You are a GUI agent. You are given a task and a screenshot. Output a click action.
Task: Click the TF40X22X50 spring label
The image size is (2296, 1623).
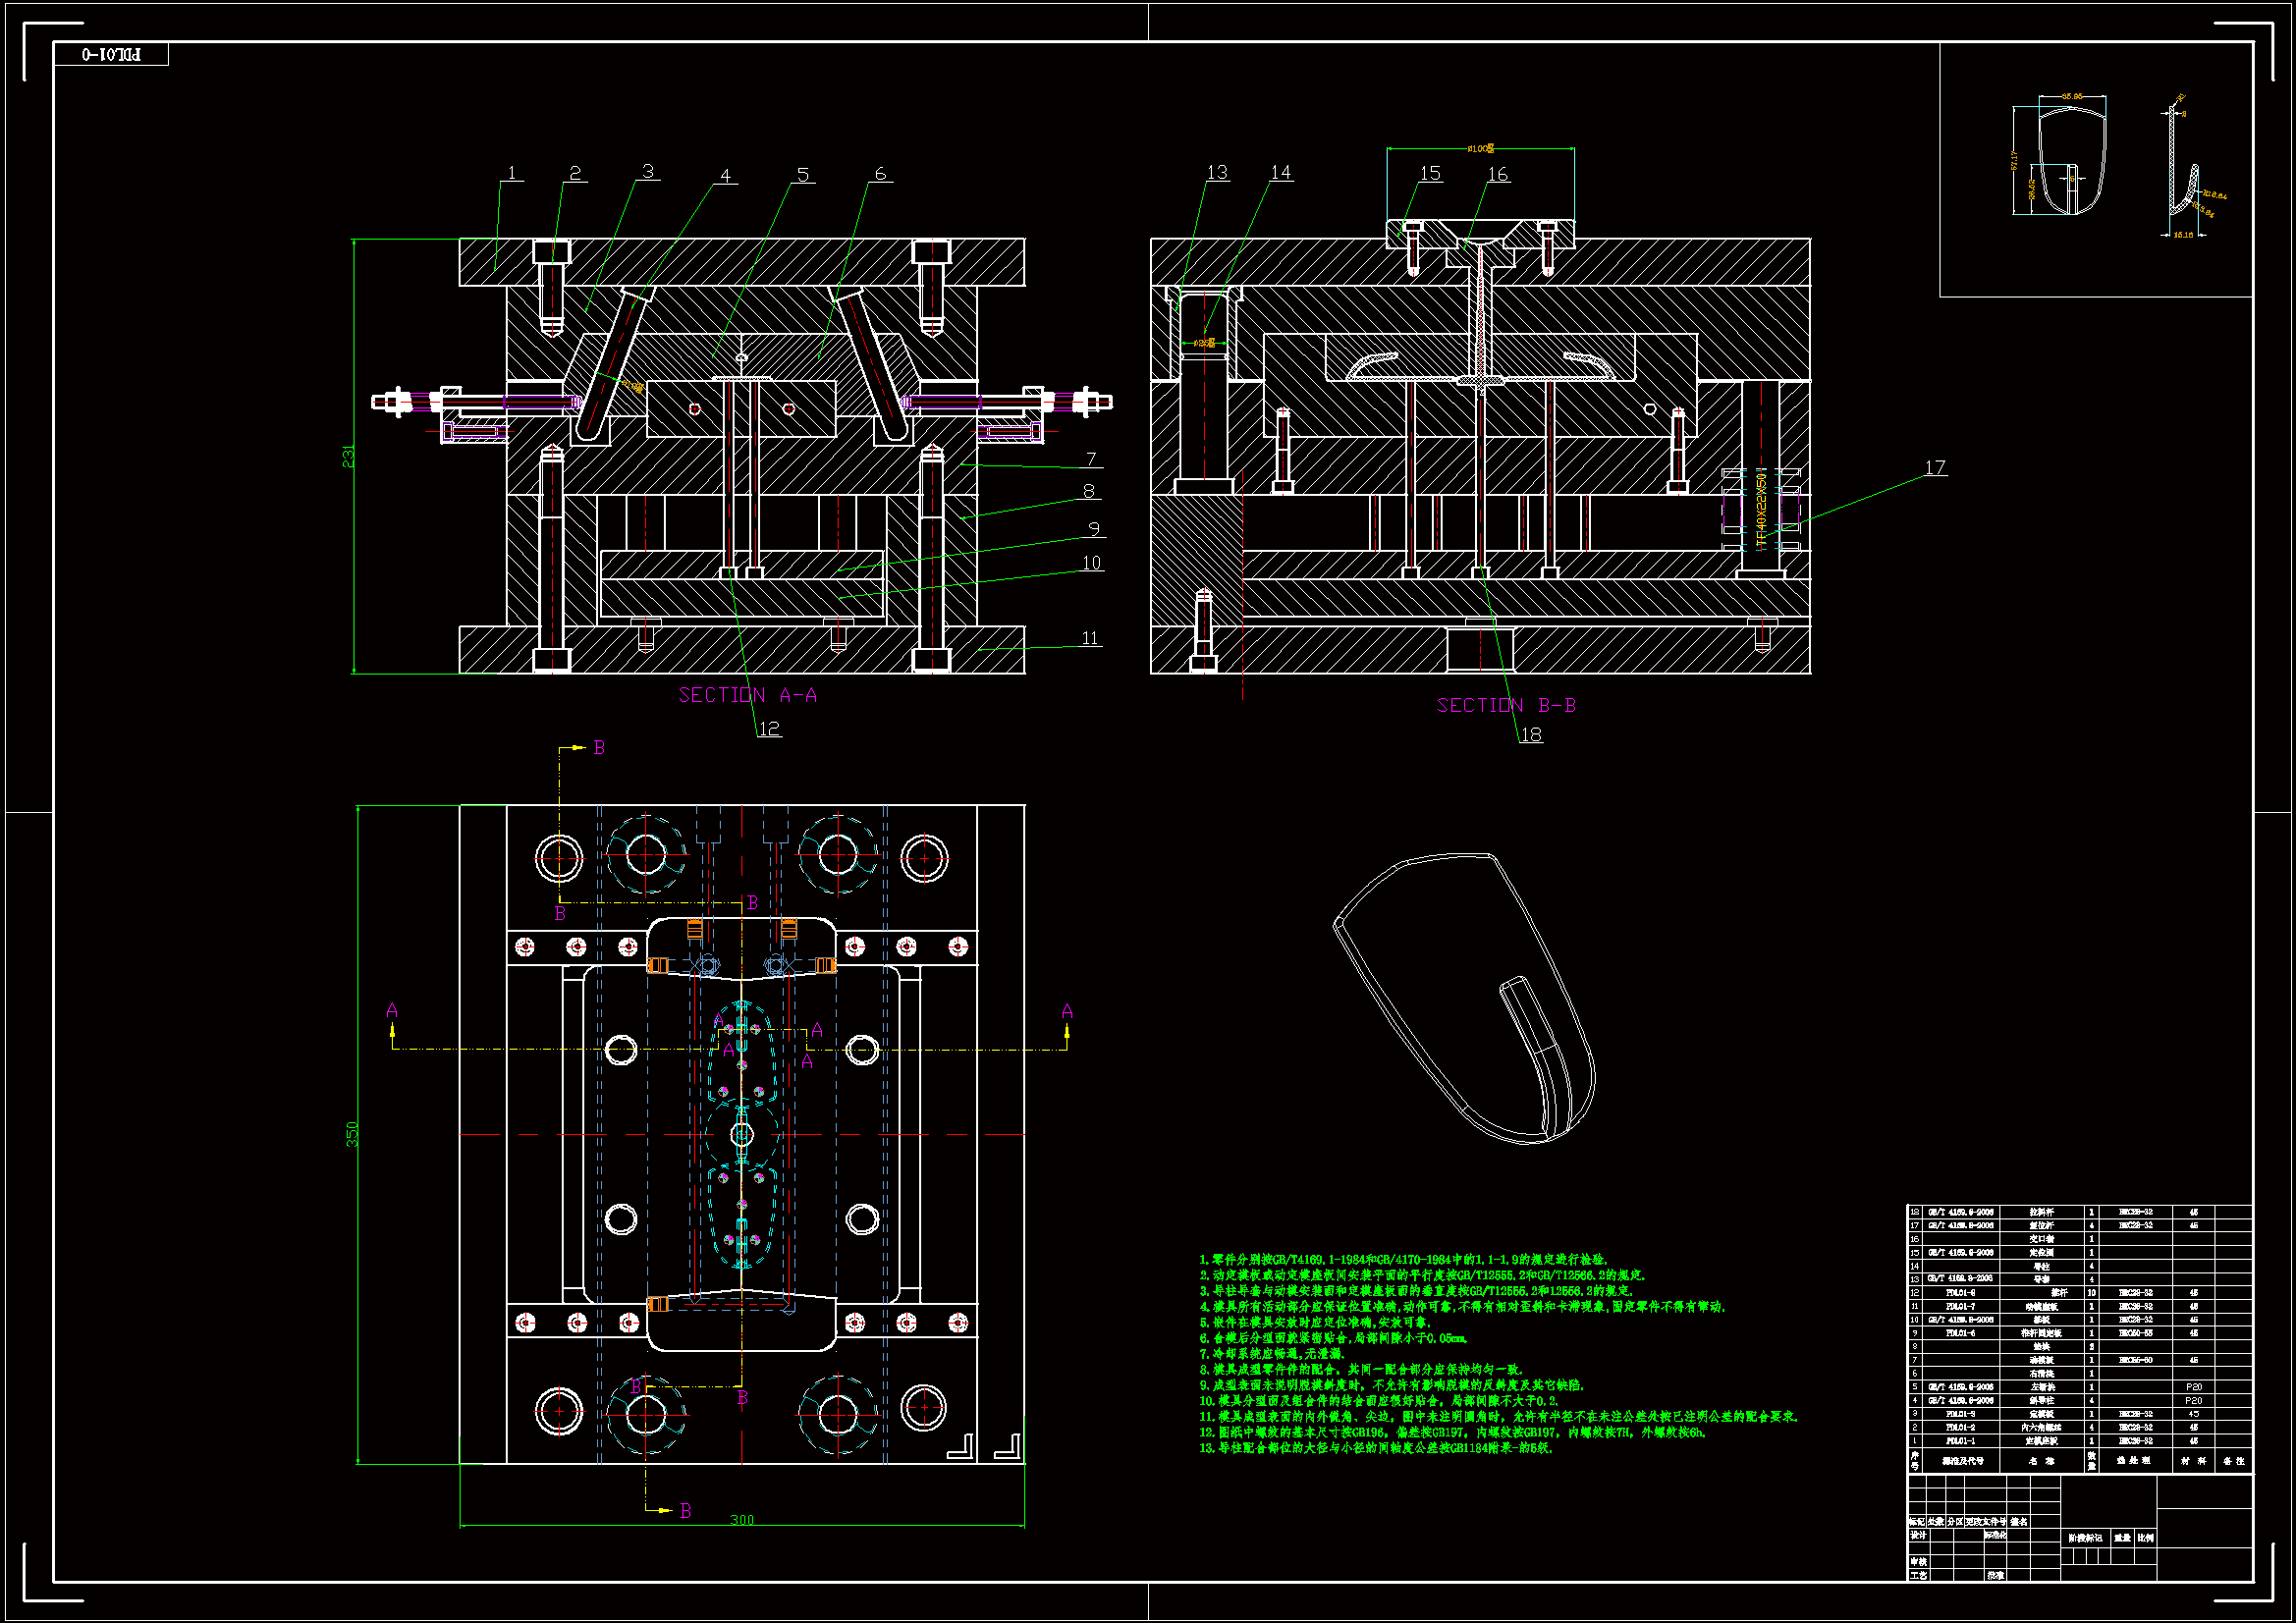click(1761, 509)
